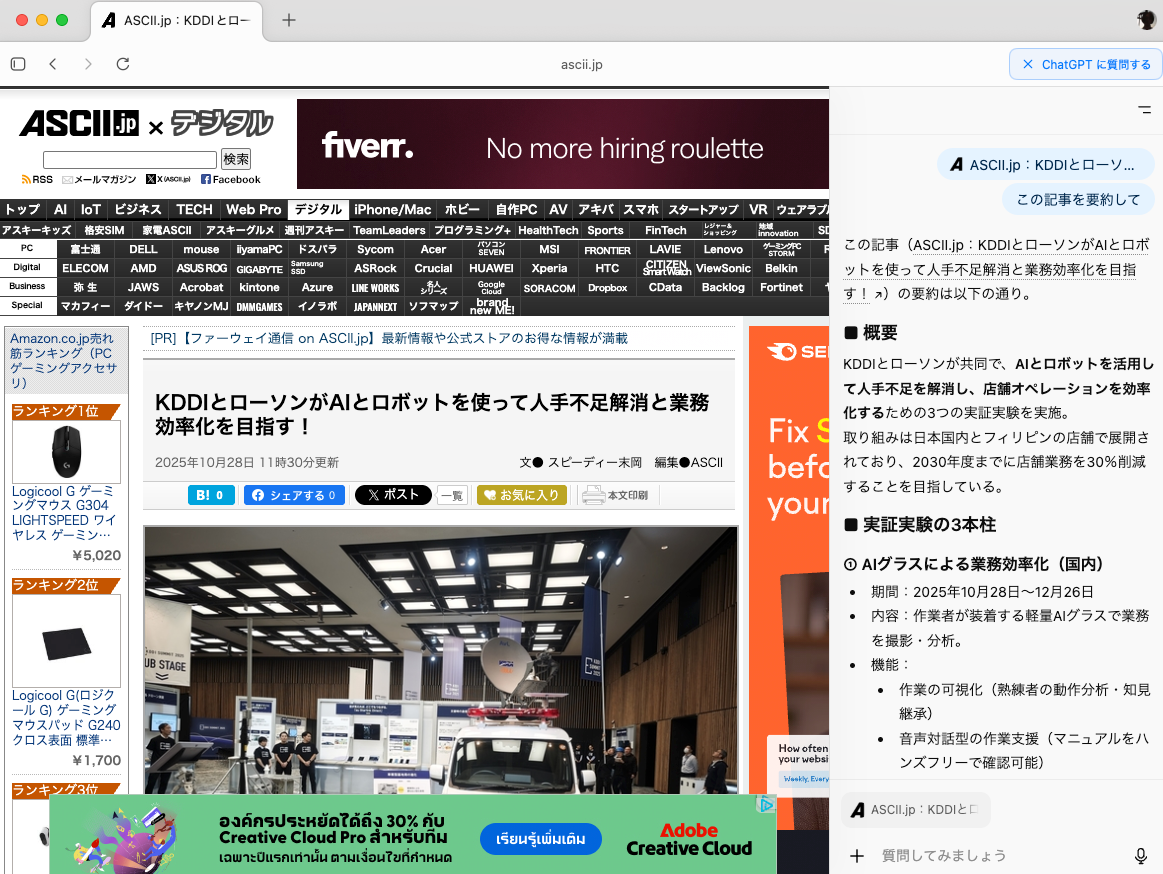
Task: Reload the ascii.jp page
Action: [x=123, y=64]
